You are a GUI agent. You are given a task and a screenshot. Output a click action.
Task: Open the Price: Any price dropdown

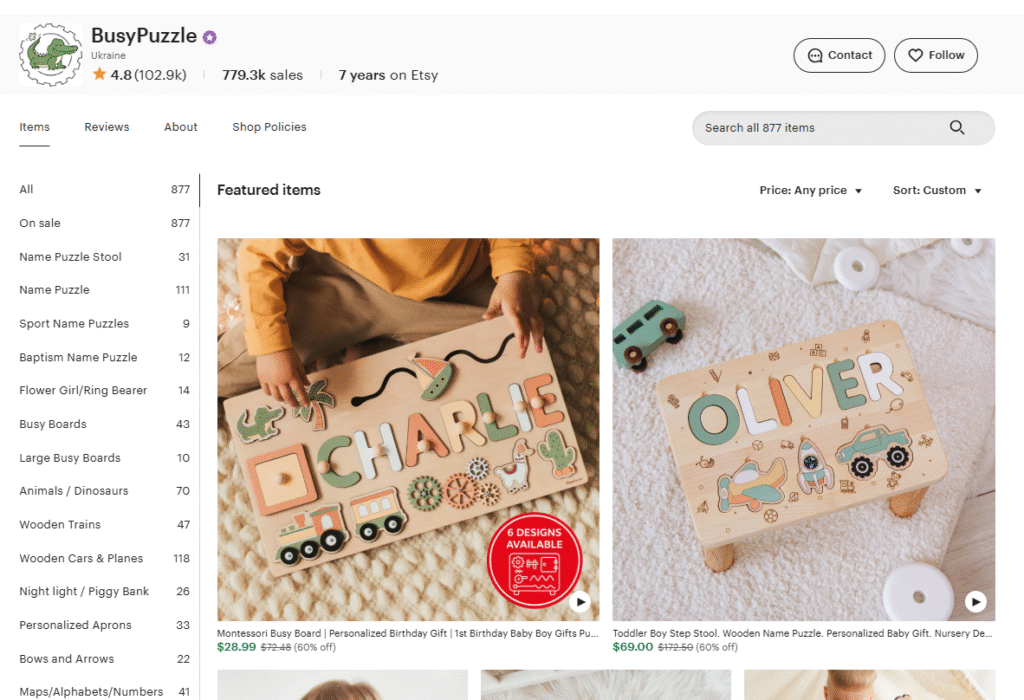(810, 190)
